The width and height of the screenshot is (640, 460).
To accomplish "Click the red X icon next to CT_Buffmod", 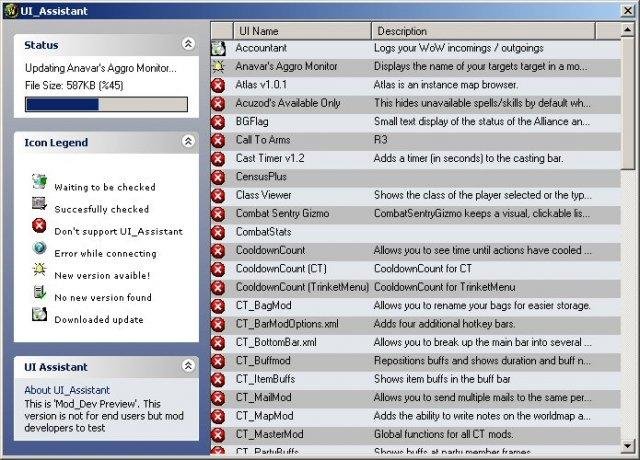I will coord(218,361).
